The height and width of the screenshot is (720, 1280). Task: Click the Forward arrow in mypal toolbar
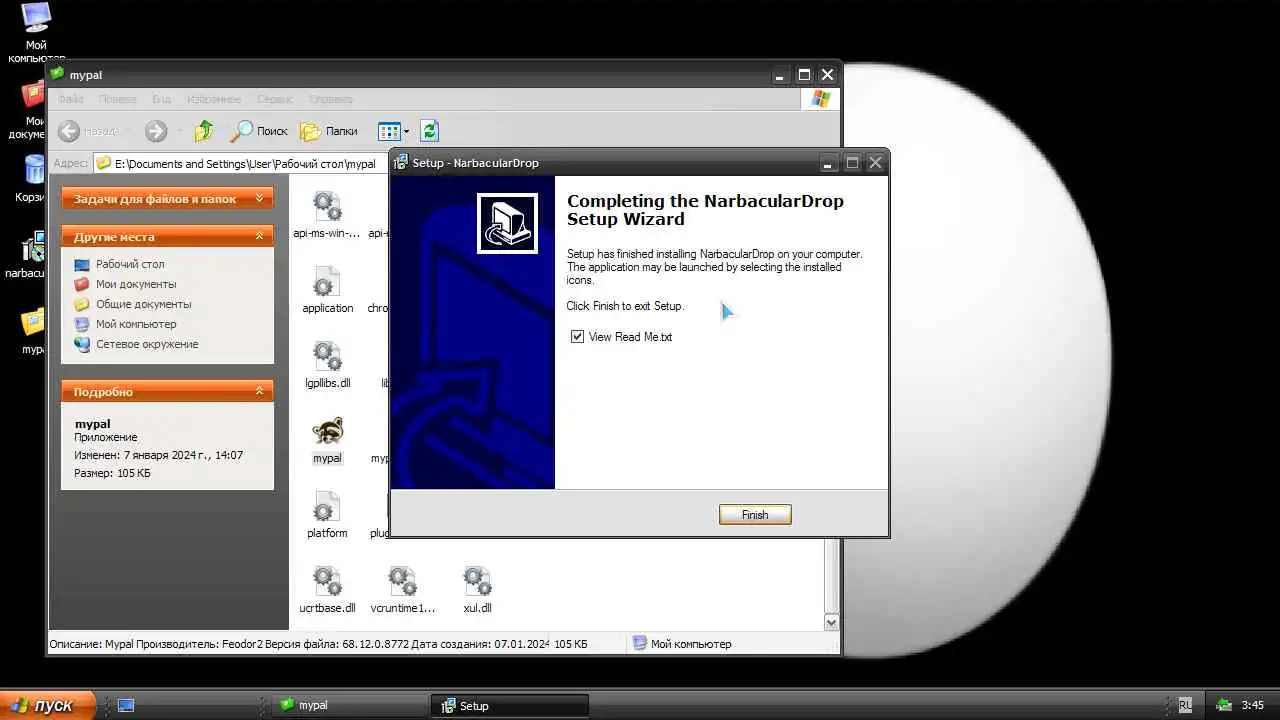156,131
